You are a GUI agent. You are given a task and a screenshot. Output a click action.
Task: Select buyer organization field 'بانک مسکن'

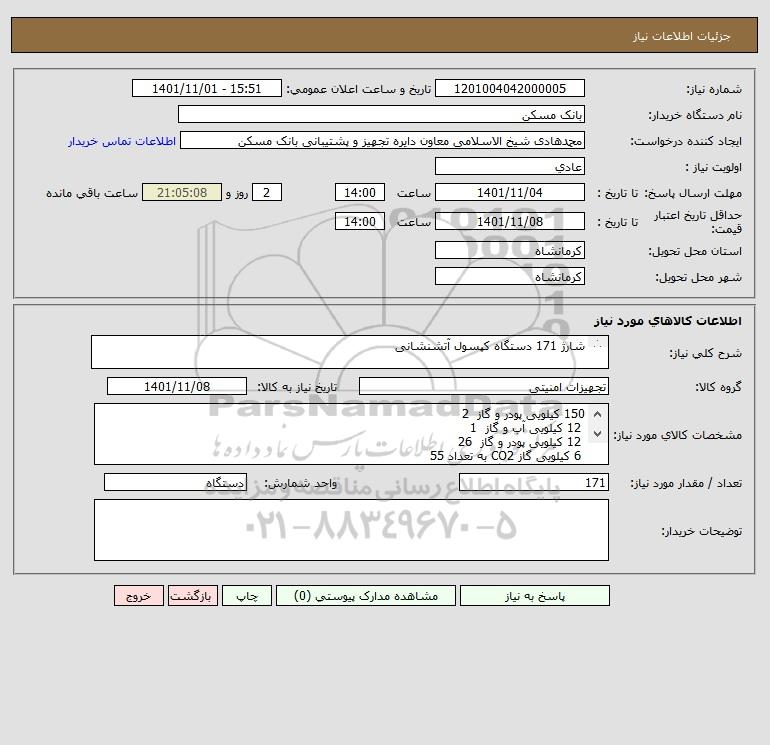point(381,114)
